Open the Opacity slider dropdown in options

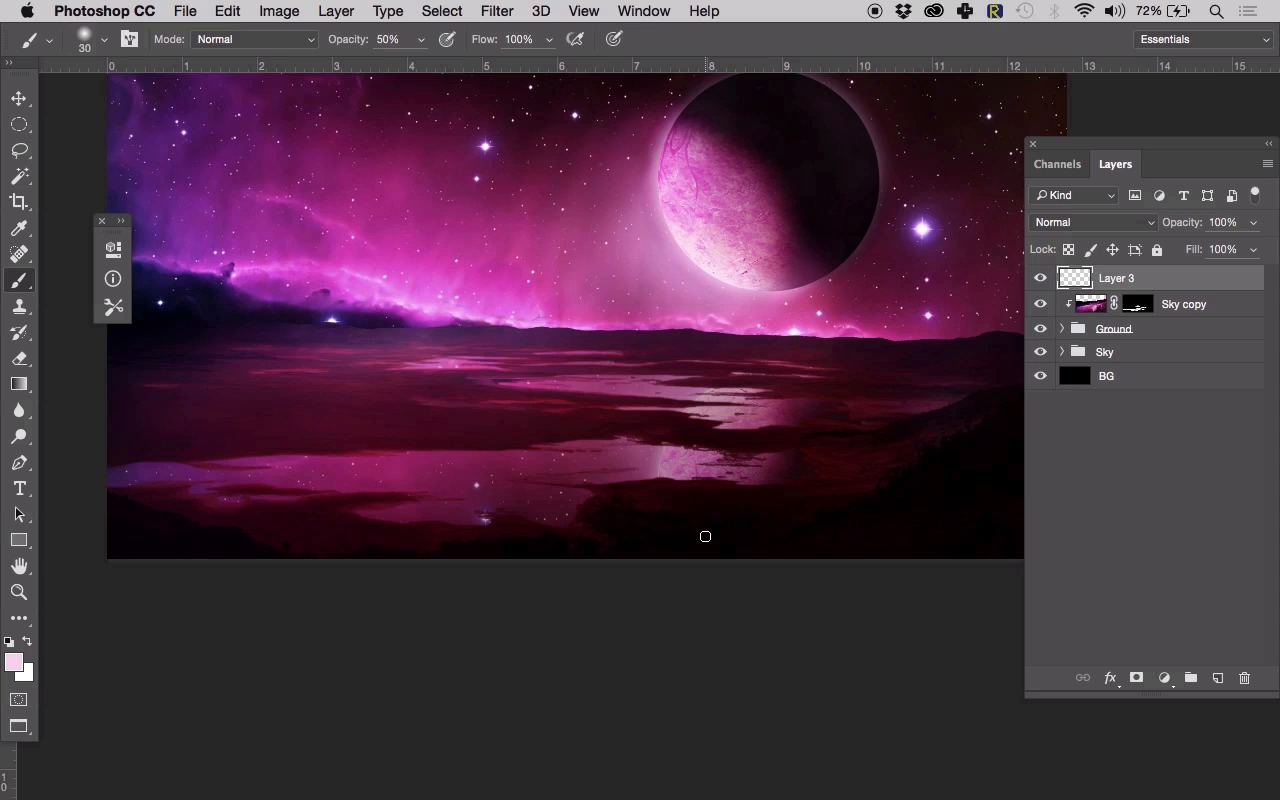[x=421, y=40]
